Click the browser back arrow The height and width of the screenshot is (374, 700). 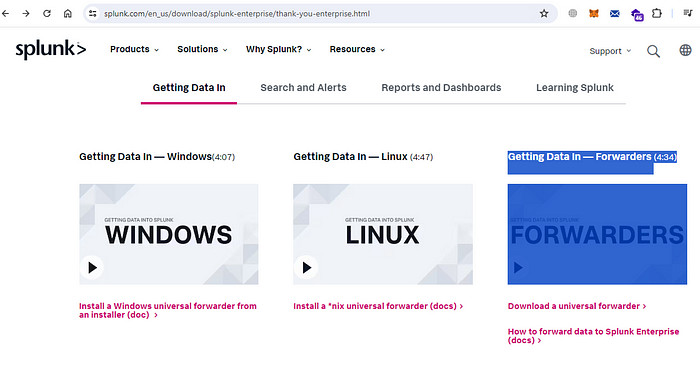[5, 13]
